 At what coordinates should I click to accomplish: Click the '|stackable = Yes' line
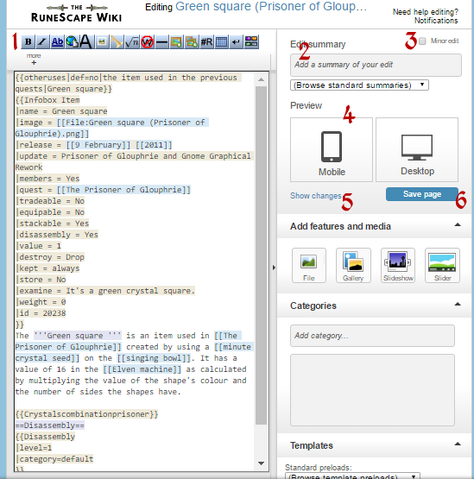click(x=52, y=223)
